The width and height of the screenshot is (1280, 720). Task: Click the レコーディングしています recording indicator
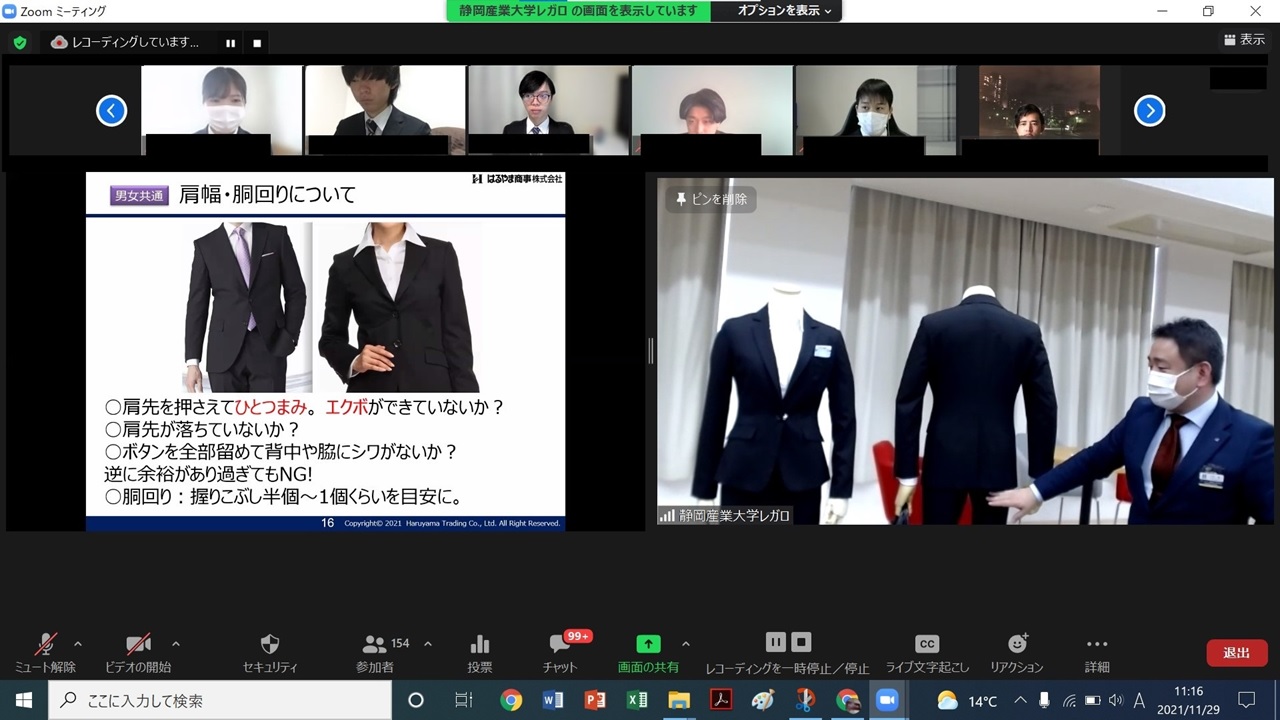click(125, 43)
